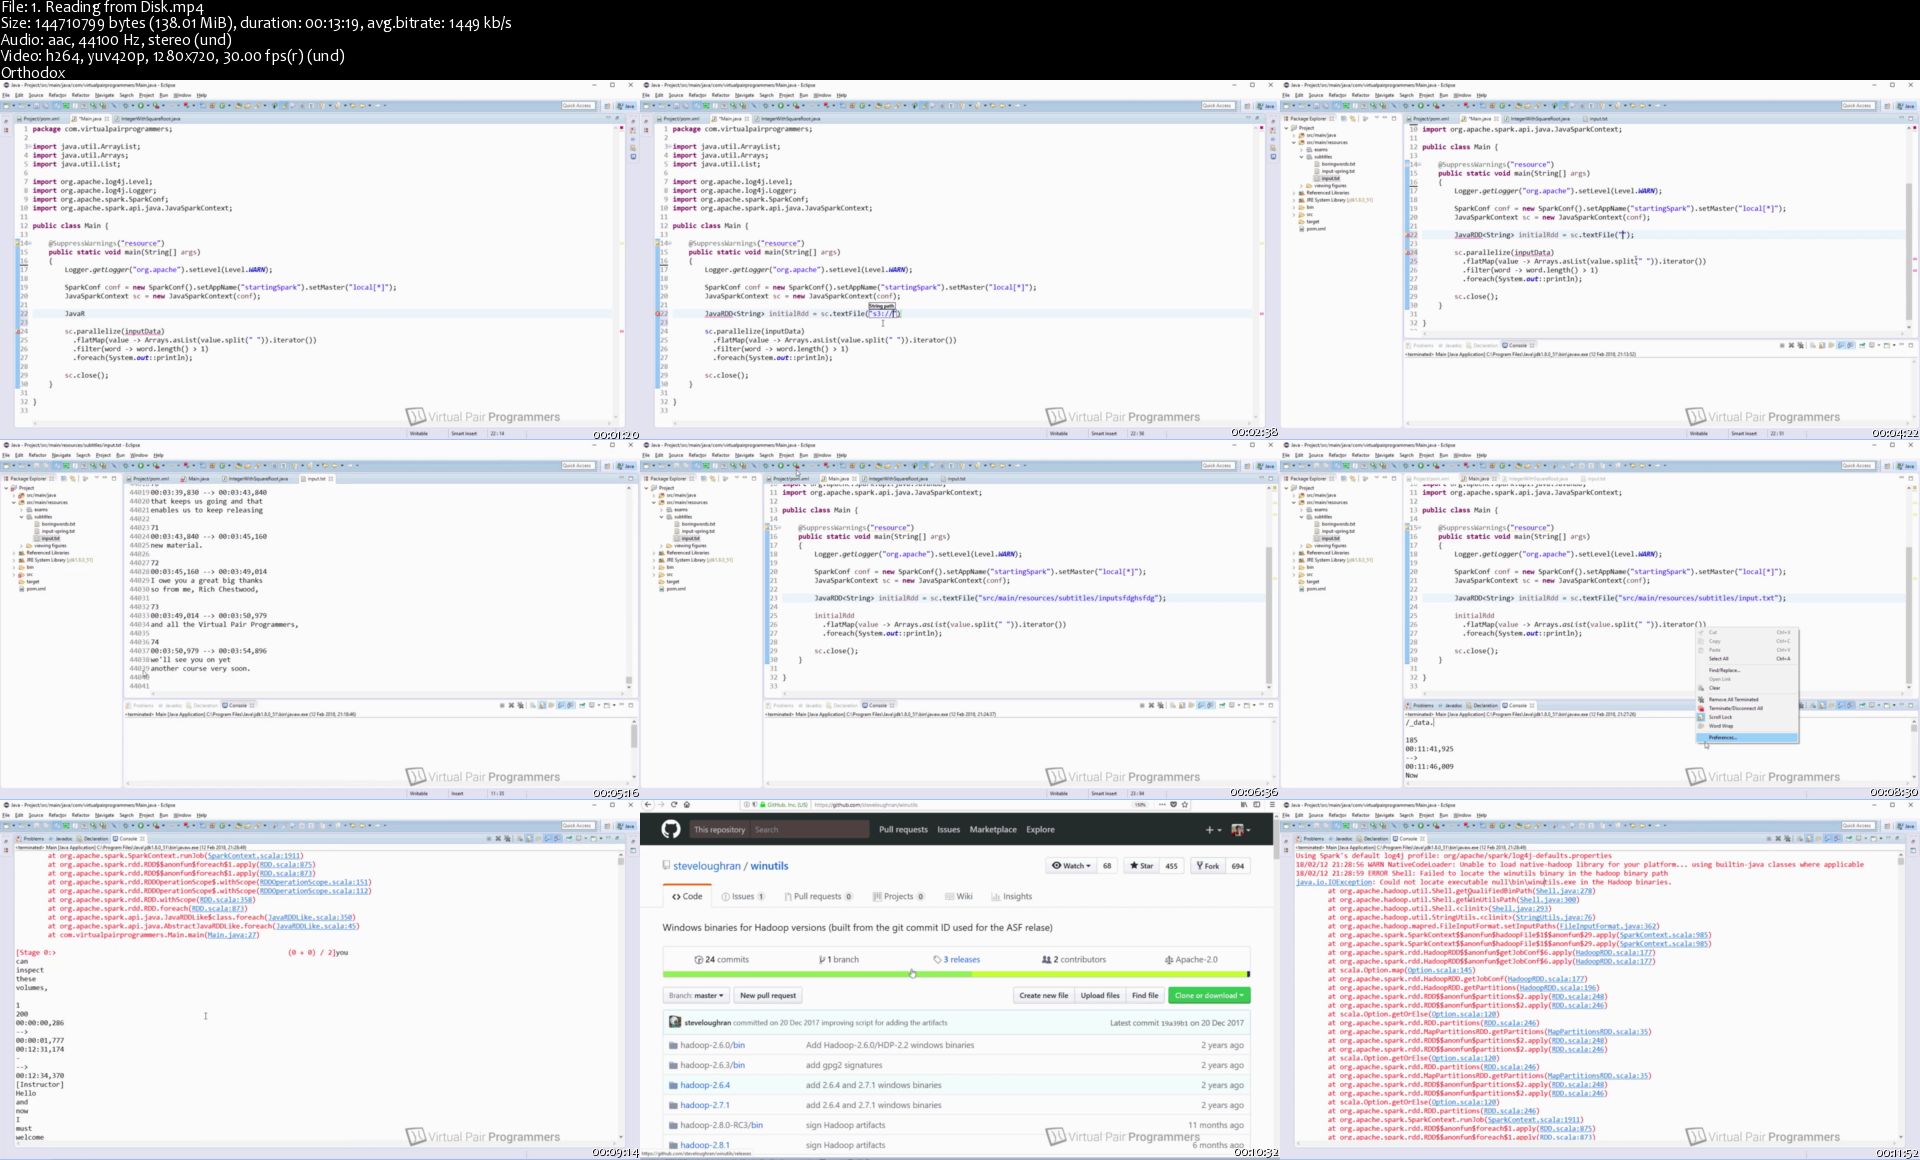The image size is (1920, 1160).
Task: Click the GitHub search field labeled Search
Action: [808, 829]
